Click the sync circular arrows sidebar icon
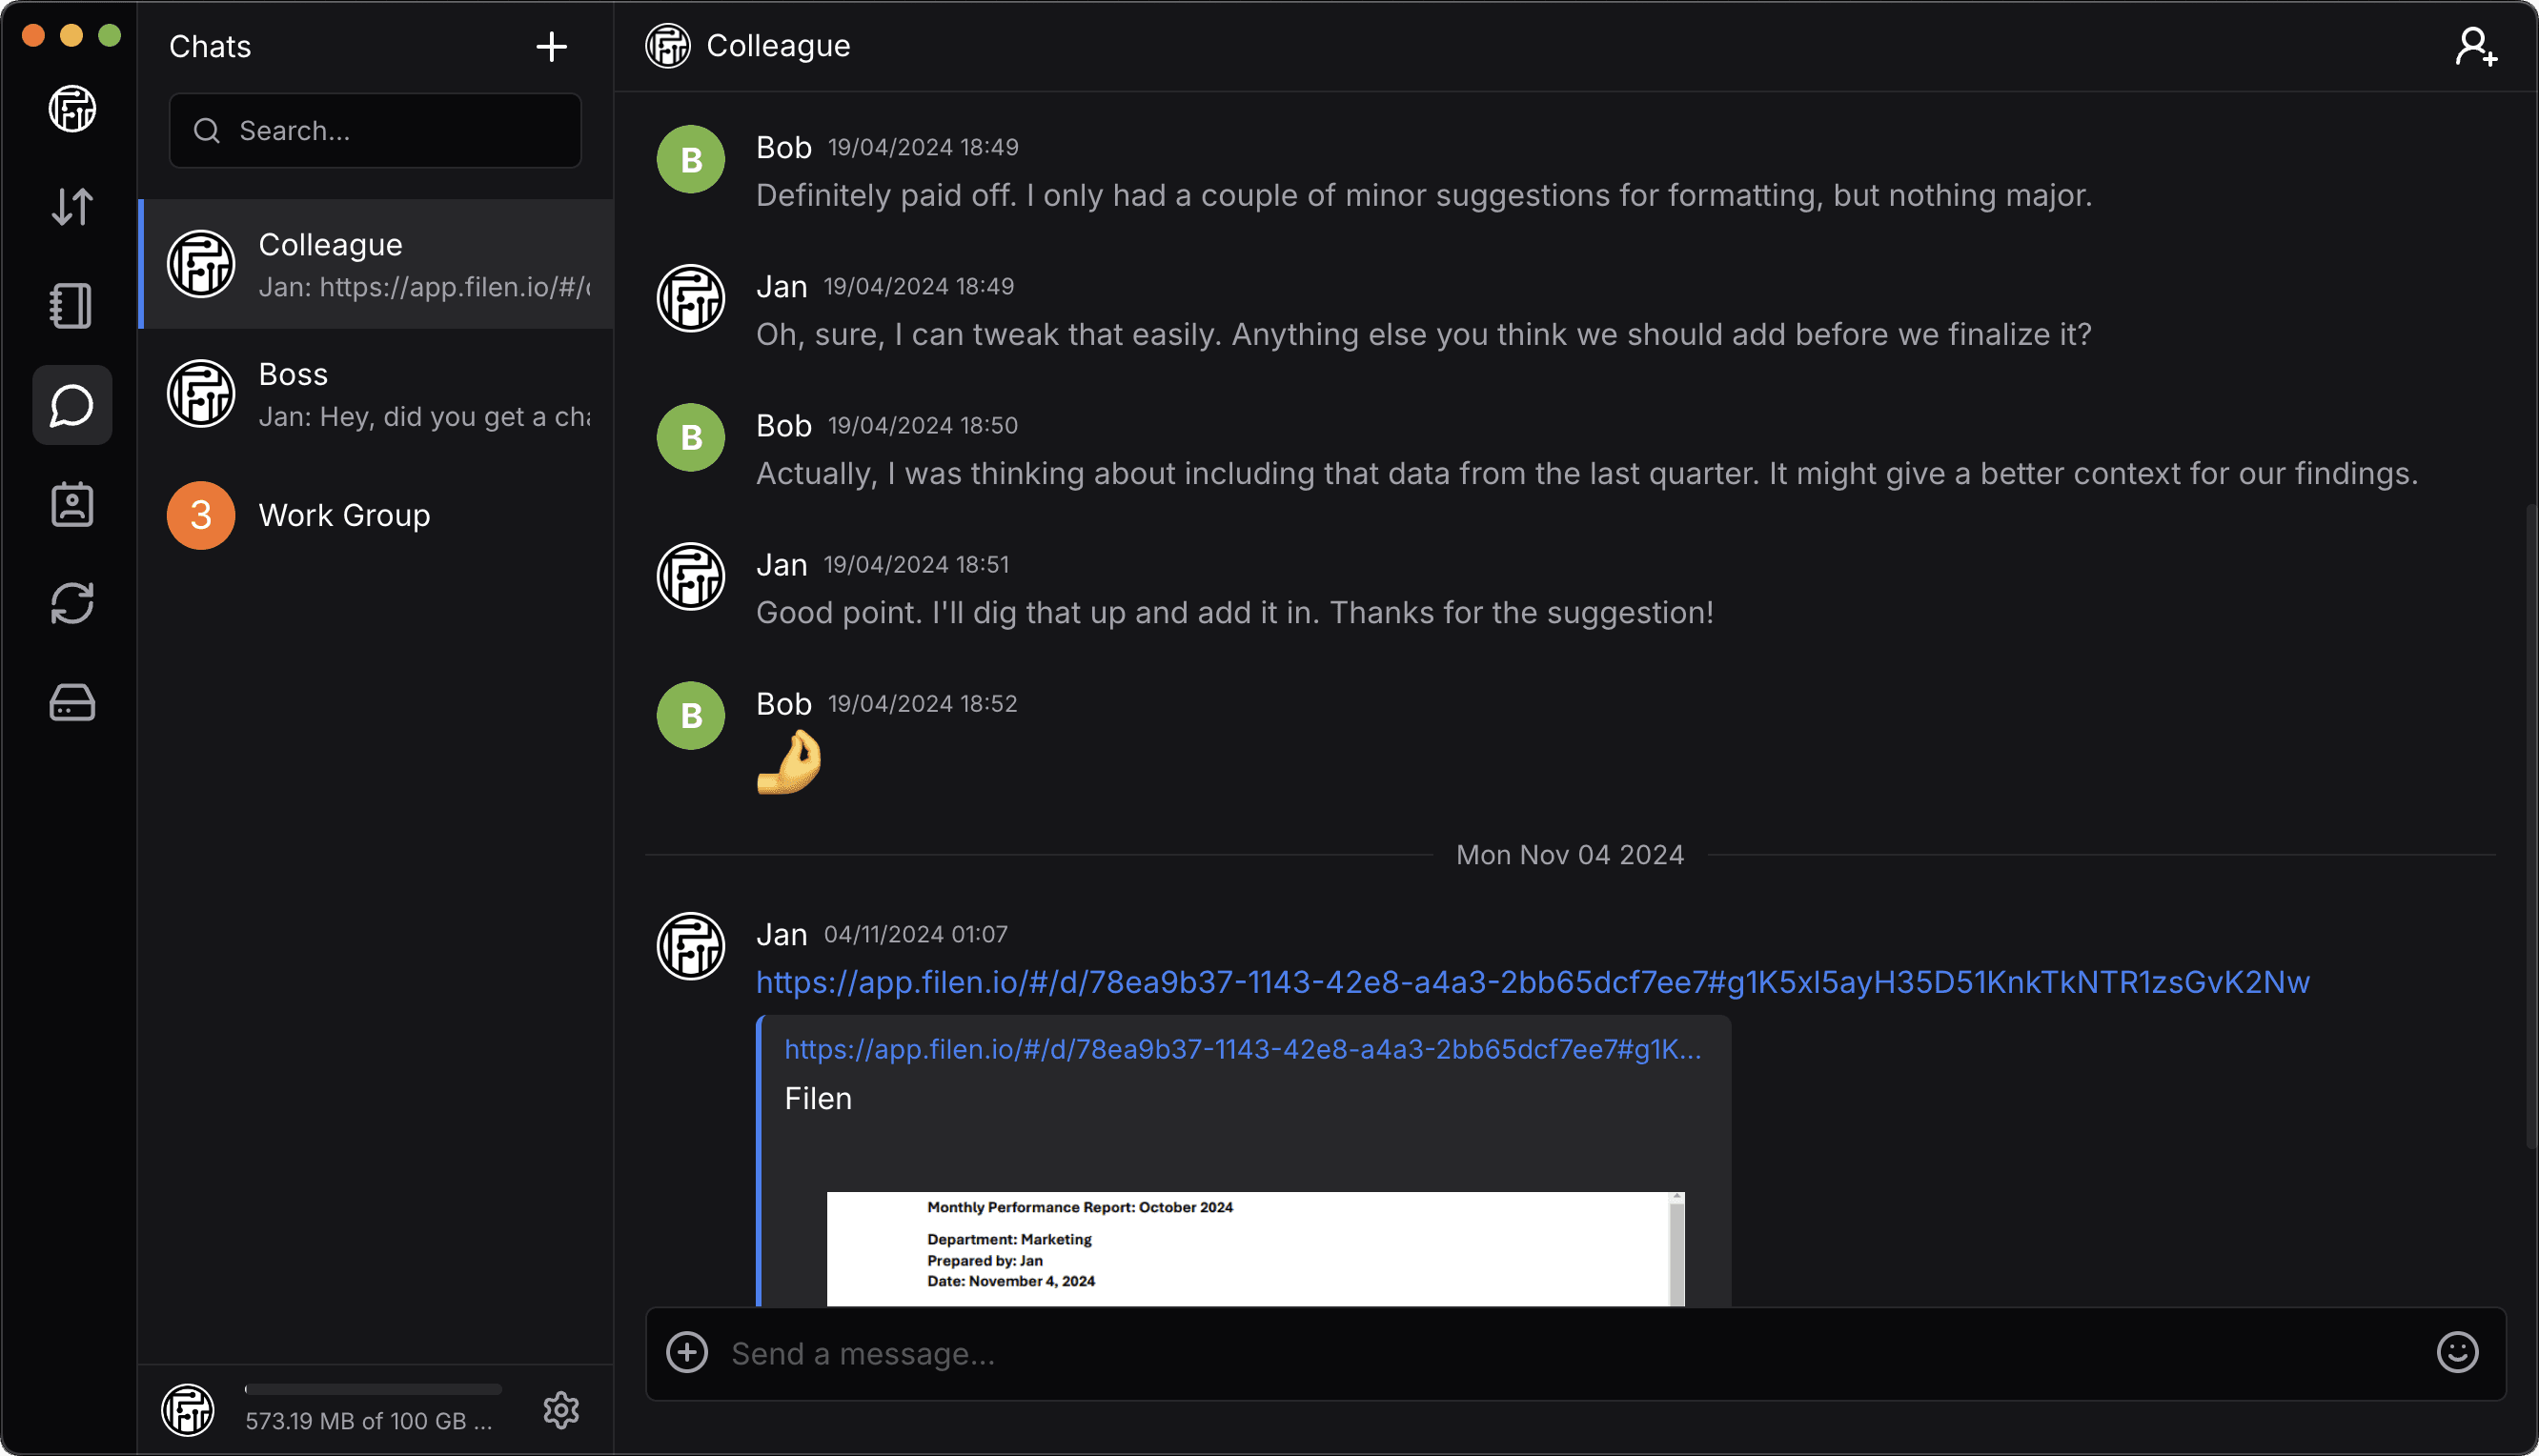 click(x=72, y=603)
